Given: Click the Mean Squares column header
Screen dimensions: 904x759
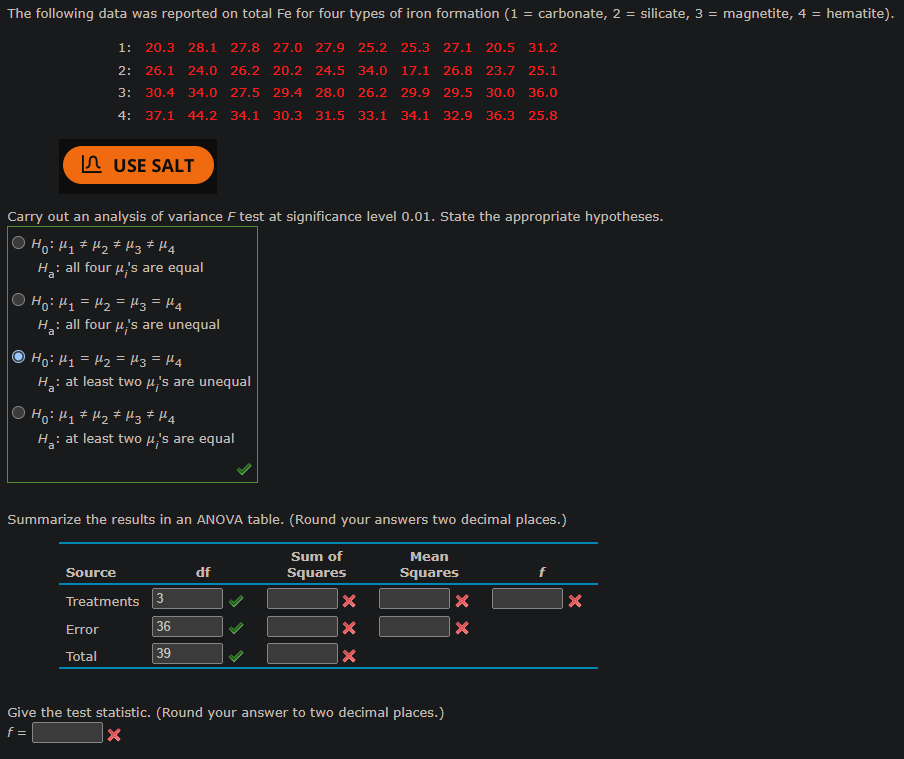Looking at the screenshot, I should pos(429,565).
